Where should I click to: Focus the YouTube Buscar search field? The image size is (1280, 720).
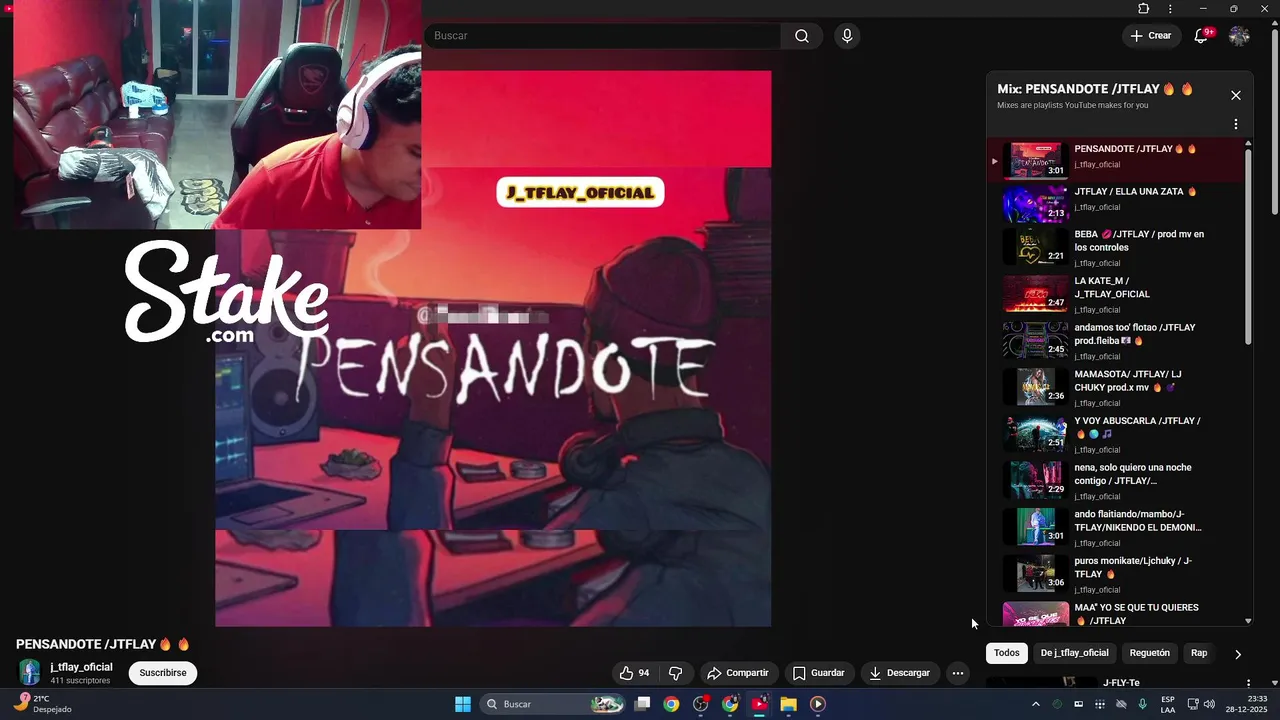pyautogui.click(x=603, y=36)
